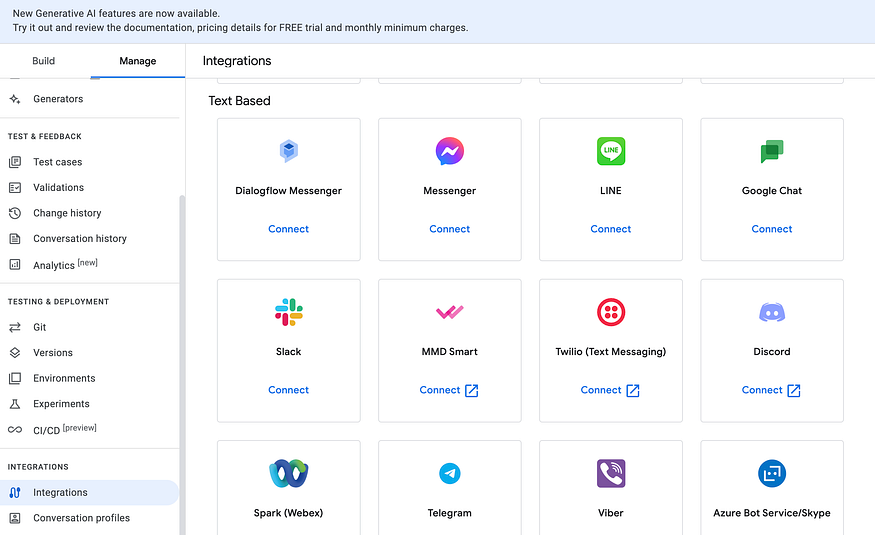875x535 pixels.
Task: Click the sidebar vertical scrollbar
Action: click(182, 364)
